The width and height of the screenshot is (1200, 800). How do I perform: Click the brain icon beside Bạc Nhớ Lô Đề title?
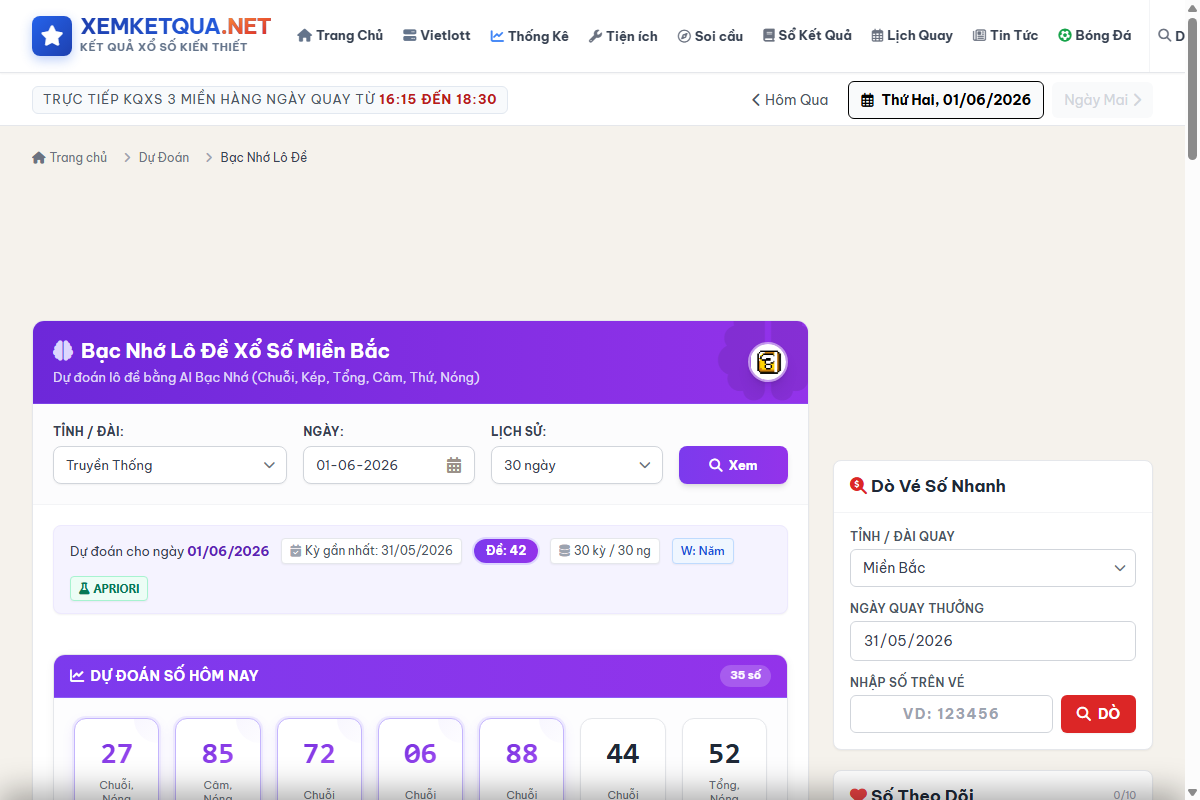click(x=63, y=351)
